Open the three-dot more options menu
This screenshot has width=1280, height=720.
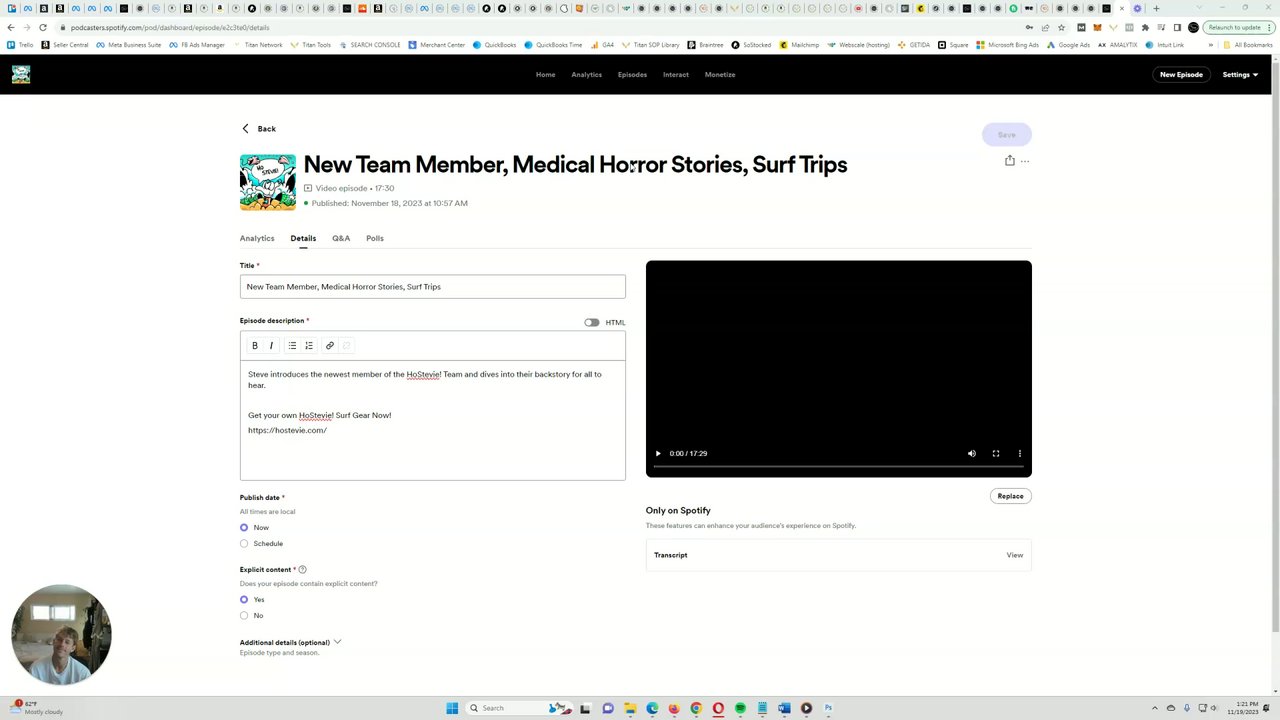1025,161
